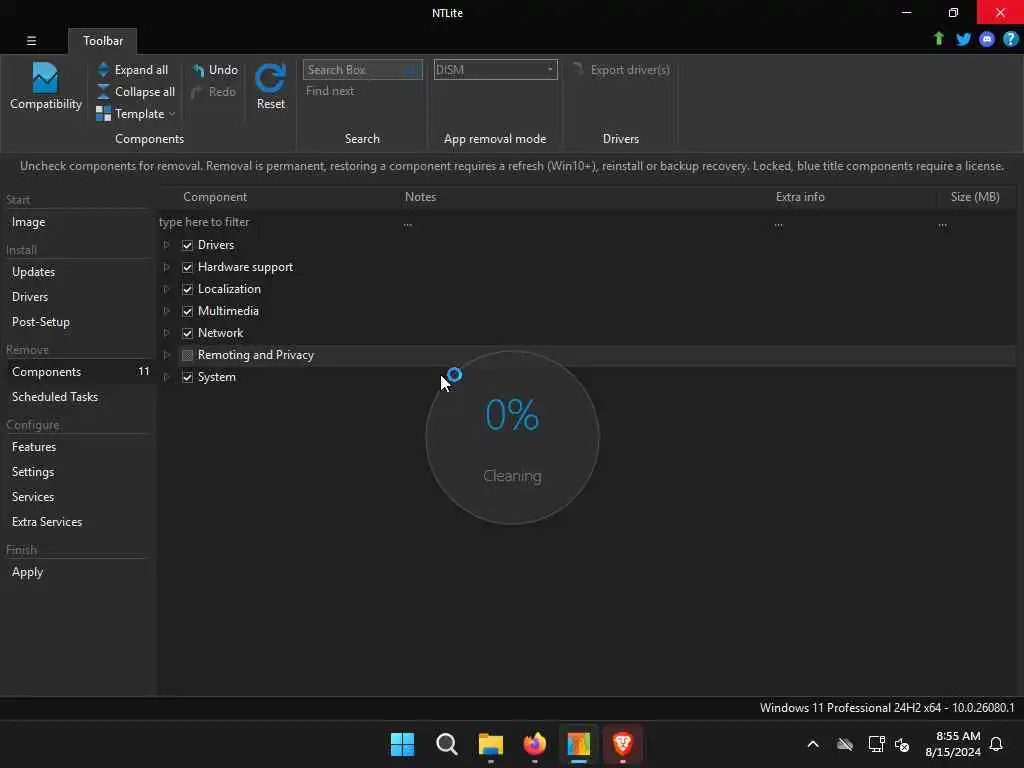
Task: Toggle the Network checkbox
Action: [187, 333]
